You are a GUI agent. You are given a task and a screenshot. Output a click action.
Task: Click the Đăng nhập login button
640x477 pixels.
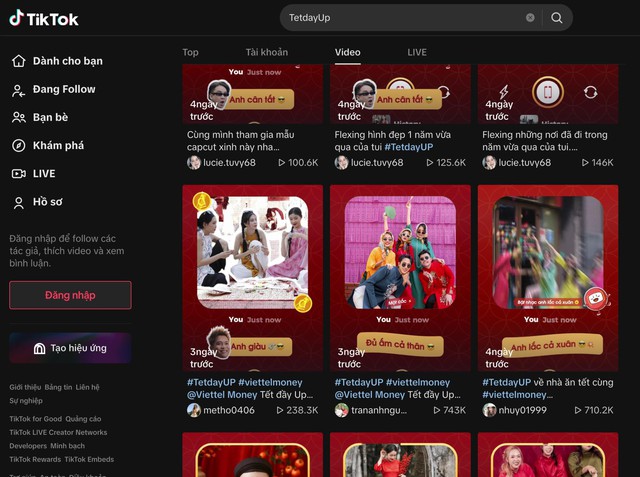pos(70,295)
